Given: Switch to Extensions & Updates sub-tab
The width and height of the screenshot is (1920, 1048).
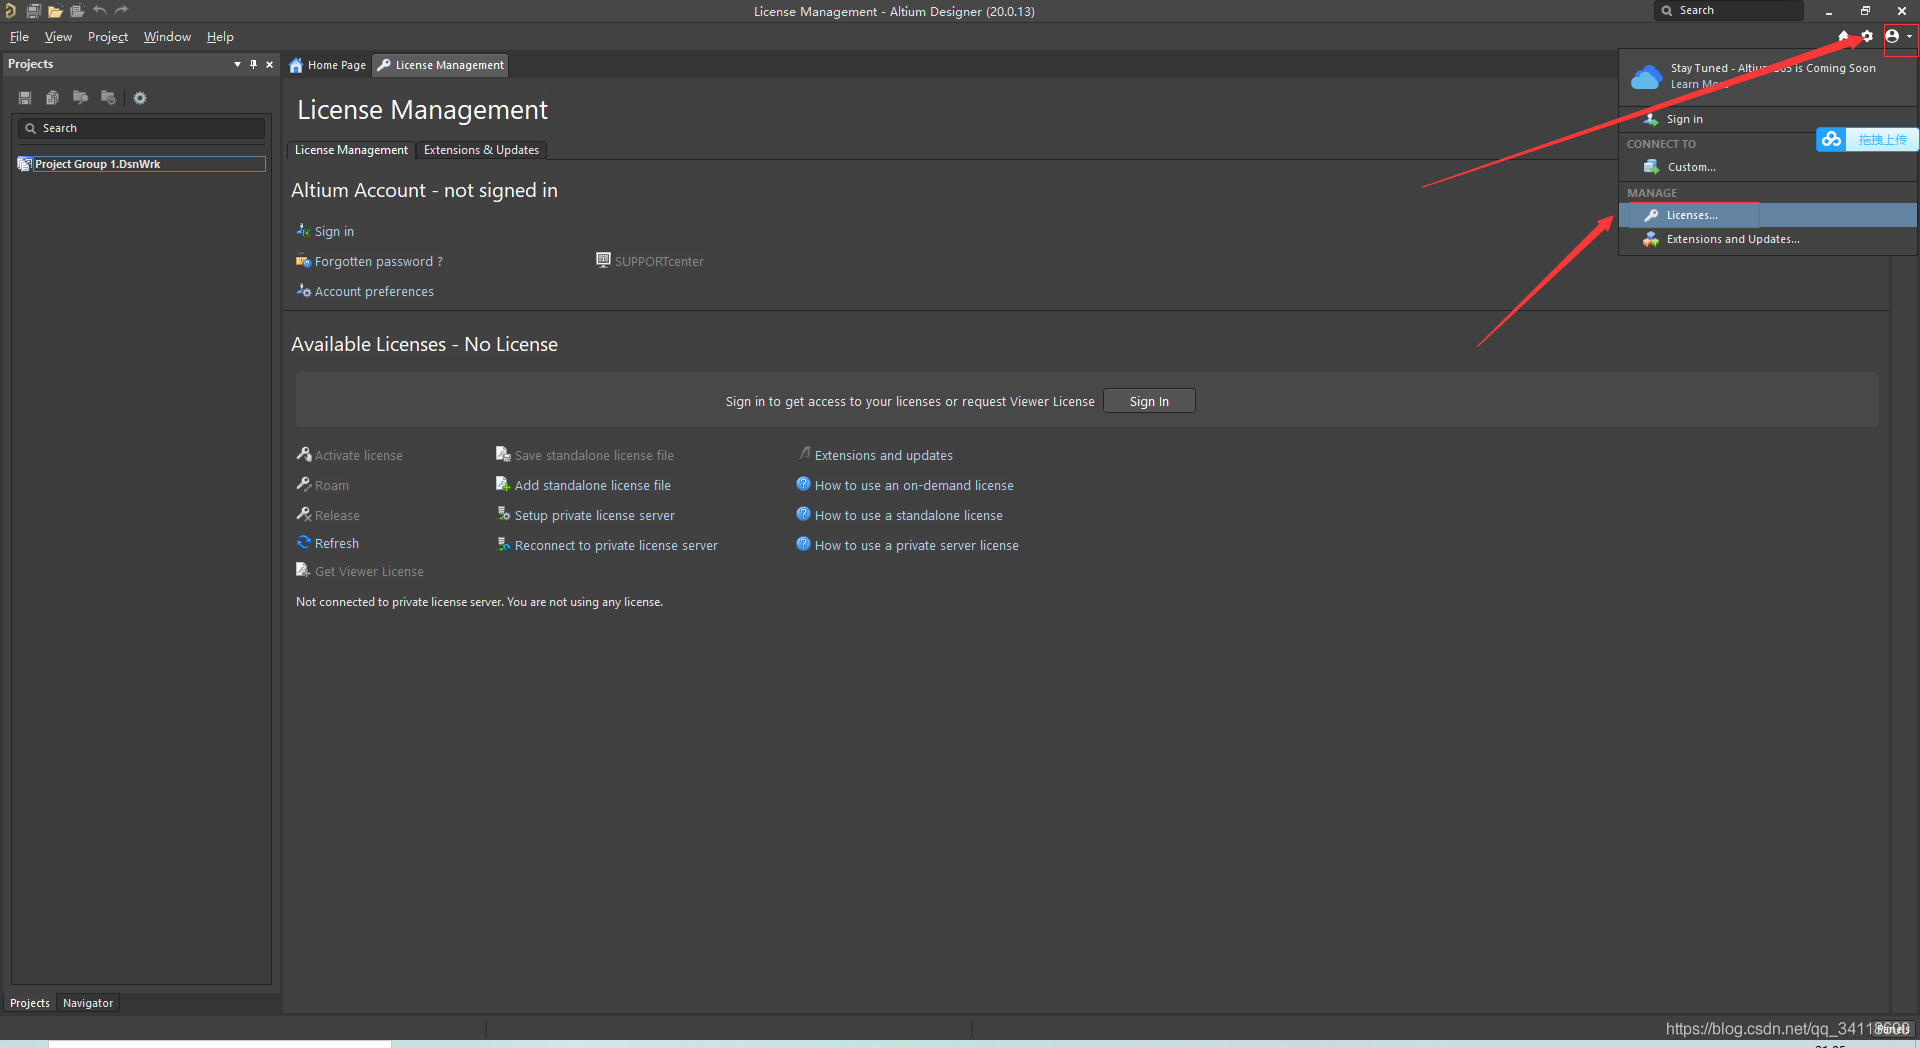Looking at the screenshot, I should pyautogui.click(x=481, y=150).
